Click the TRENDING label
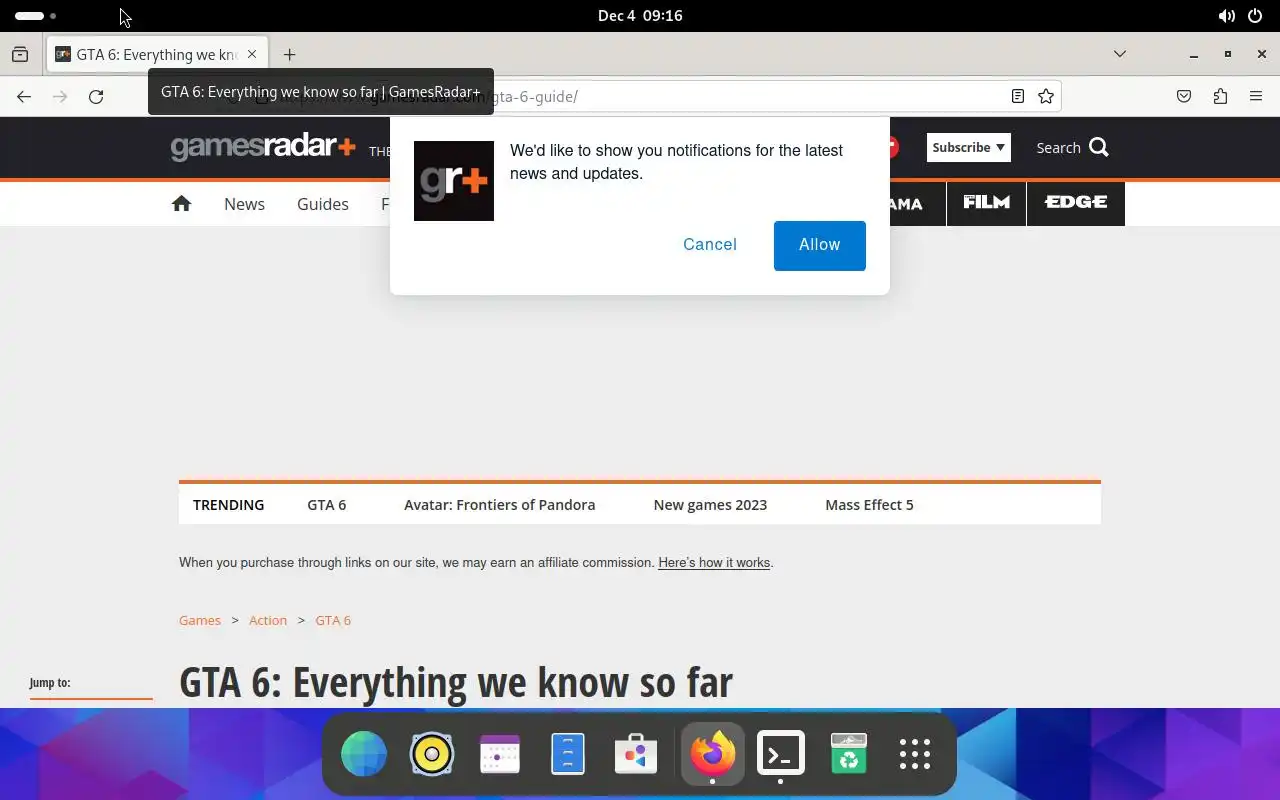 point(229,505)
